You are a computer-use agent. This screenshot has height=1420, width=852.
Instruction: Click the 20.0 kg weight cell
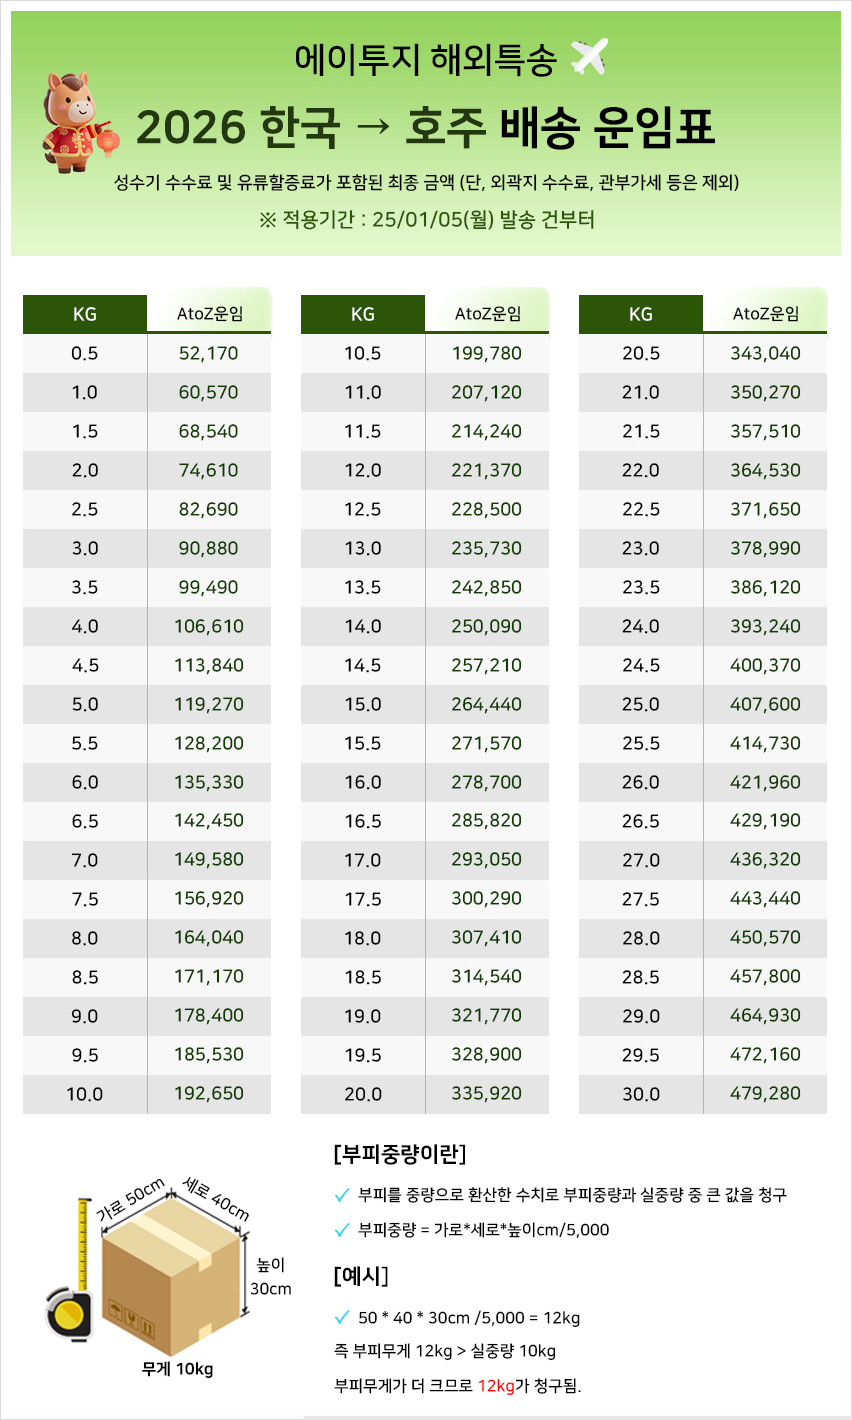[x=363, y=1093]
